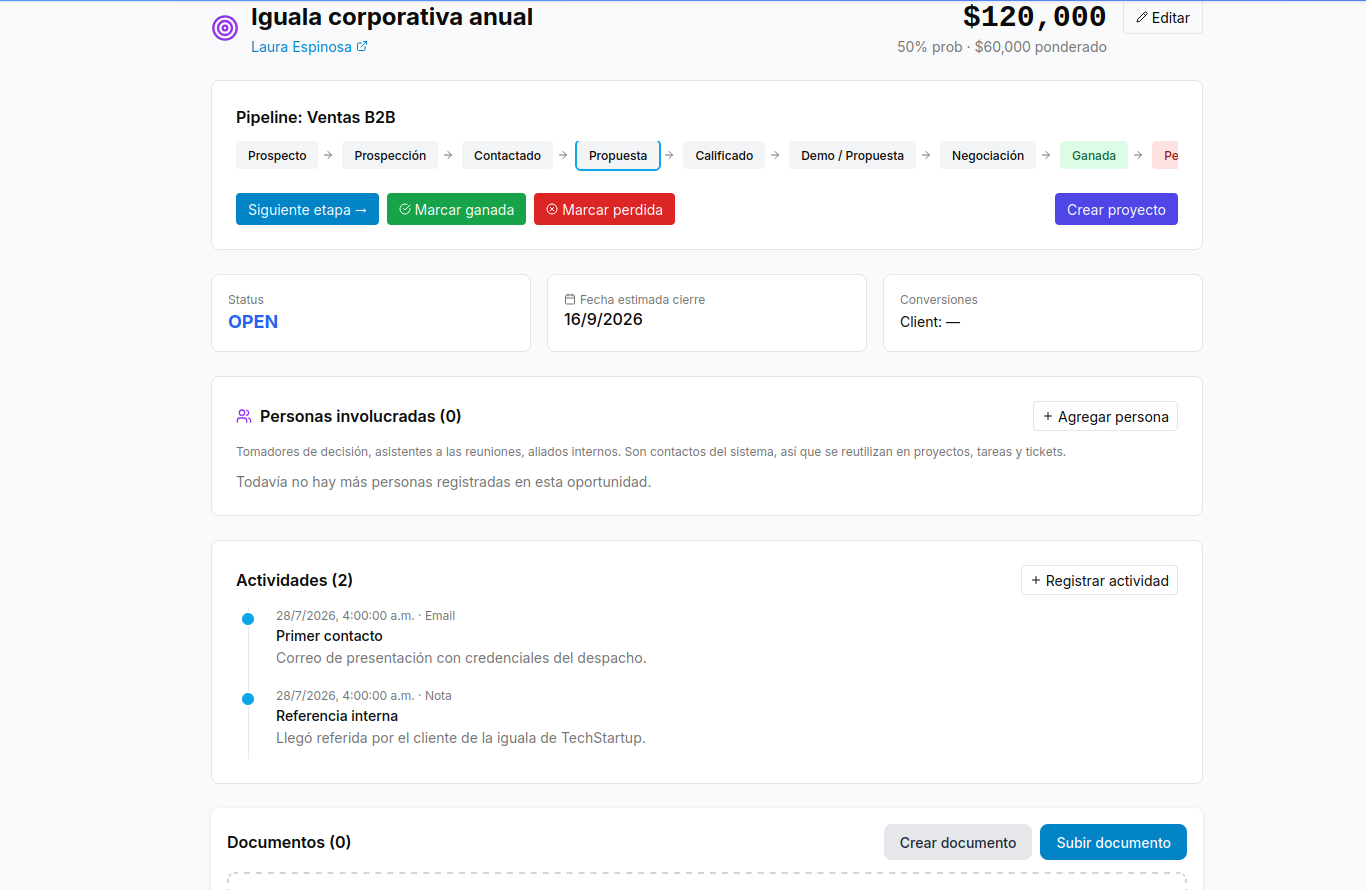
Task: Choose the Demo / Propuesta stage
Action: click(x=852, y=155)
